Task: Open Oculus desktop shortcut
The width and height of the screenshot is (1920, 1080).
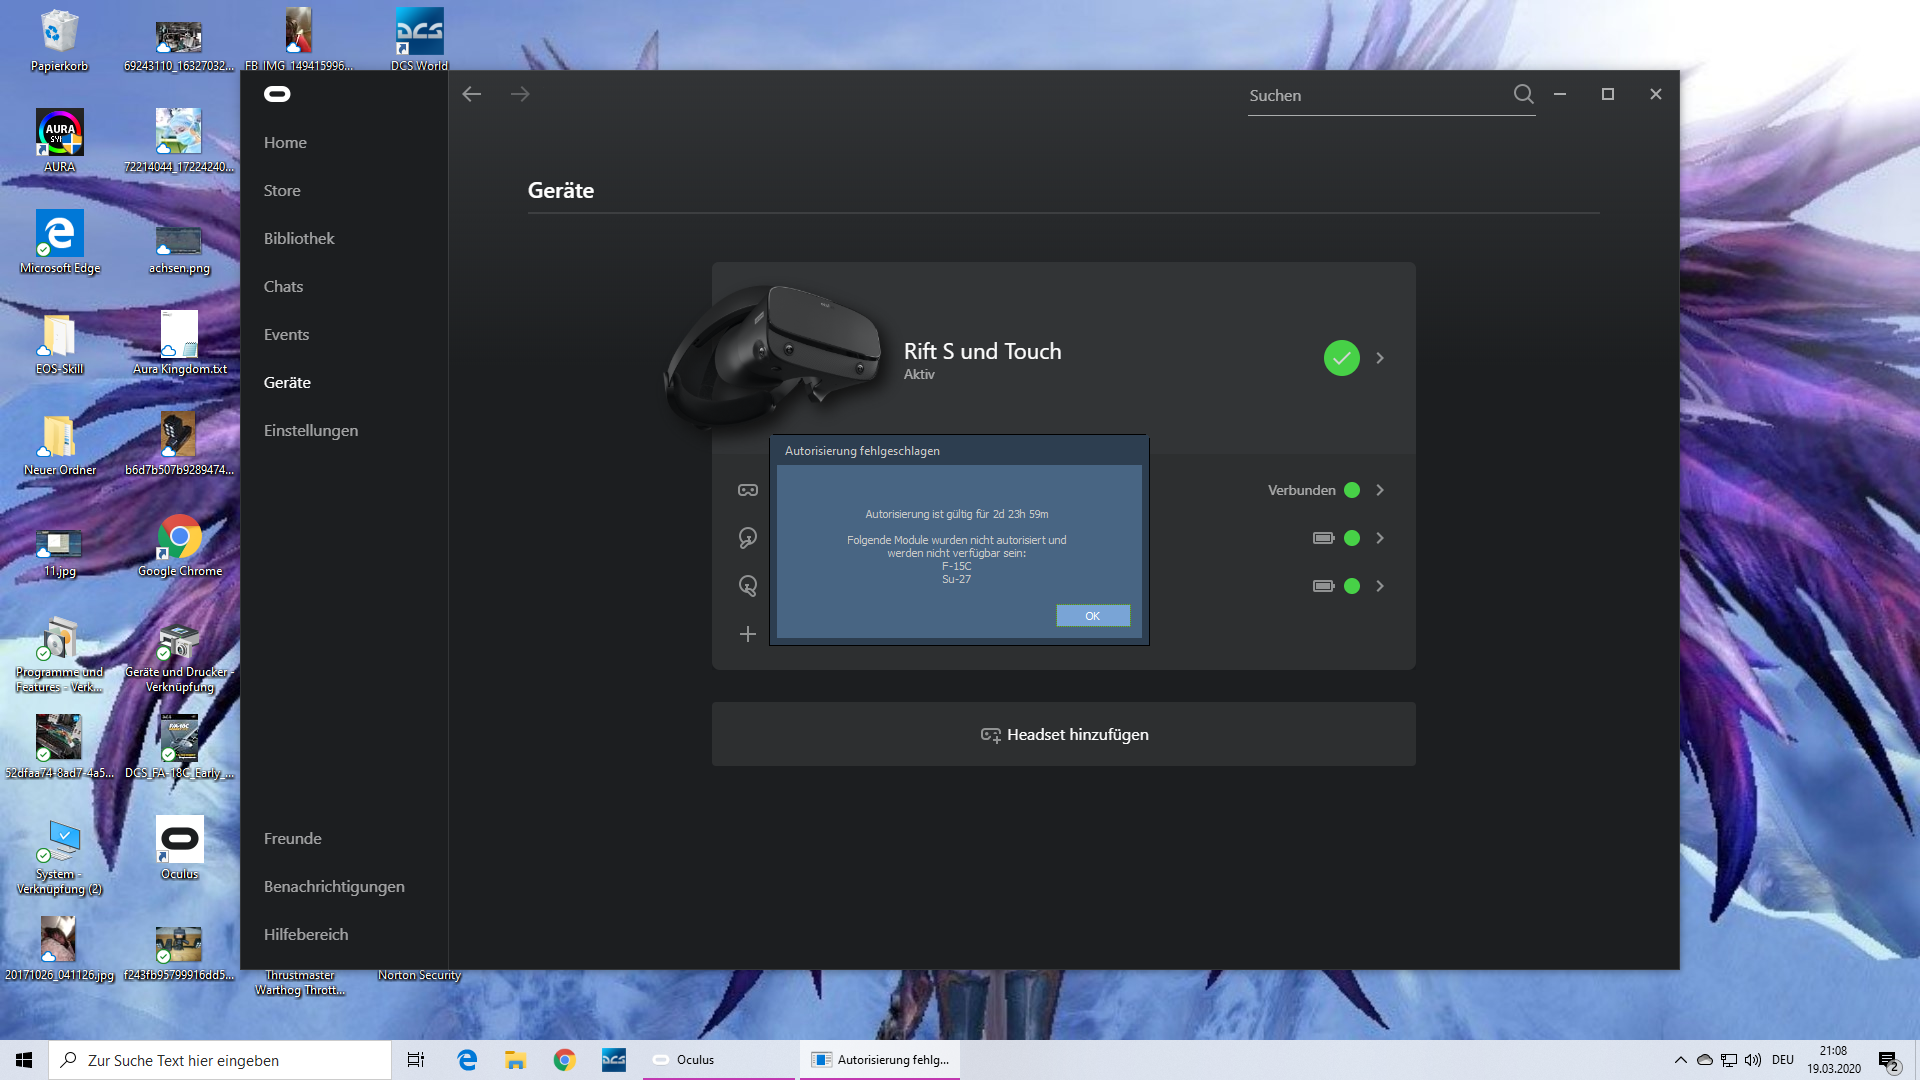Action: tap(180, 848)
